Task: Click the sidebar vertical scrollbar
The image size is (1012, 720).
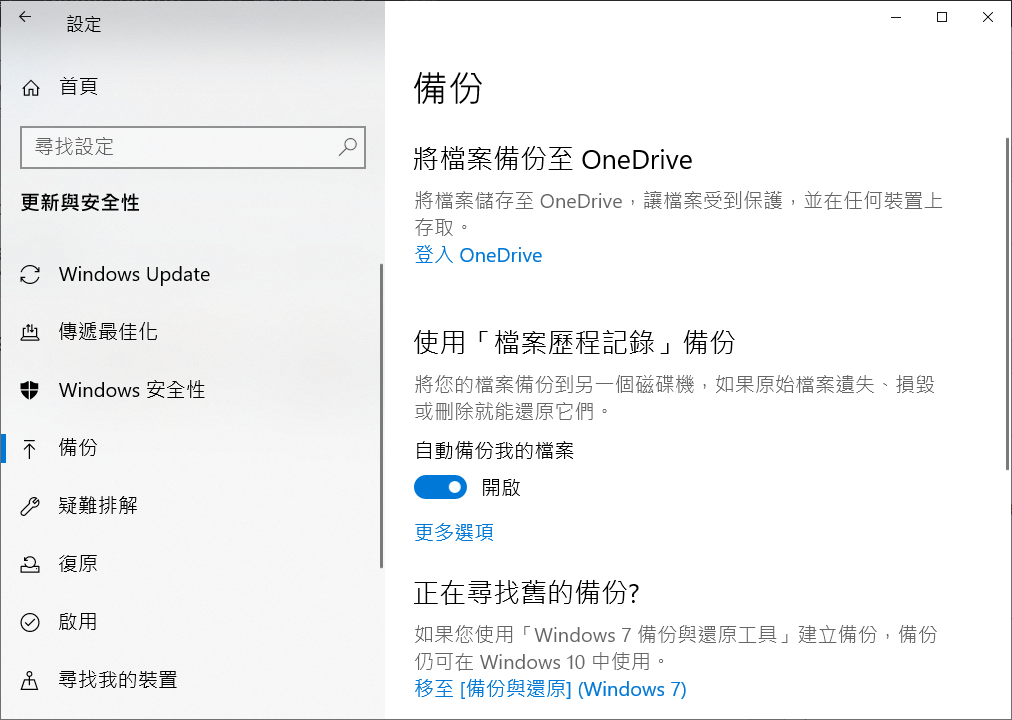Action: (x=381, y=416)
